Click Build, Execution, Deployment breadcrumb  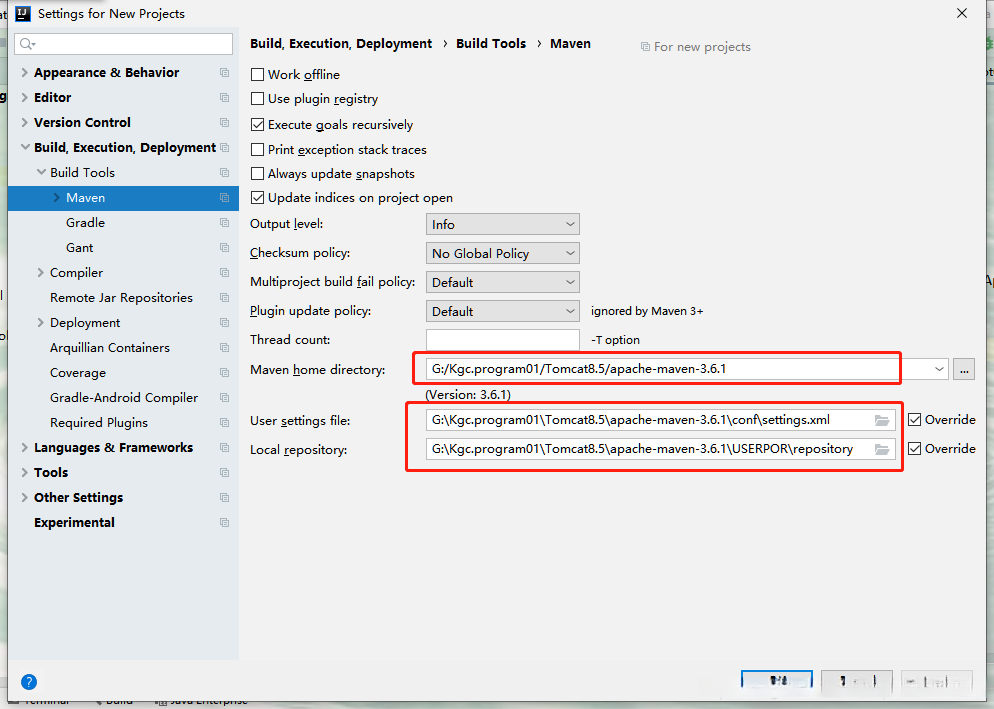(x=341, y=44)
